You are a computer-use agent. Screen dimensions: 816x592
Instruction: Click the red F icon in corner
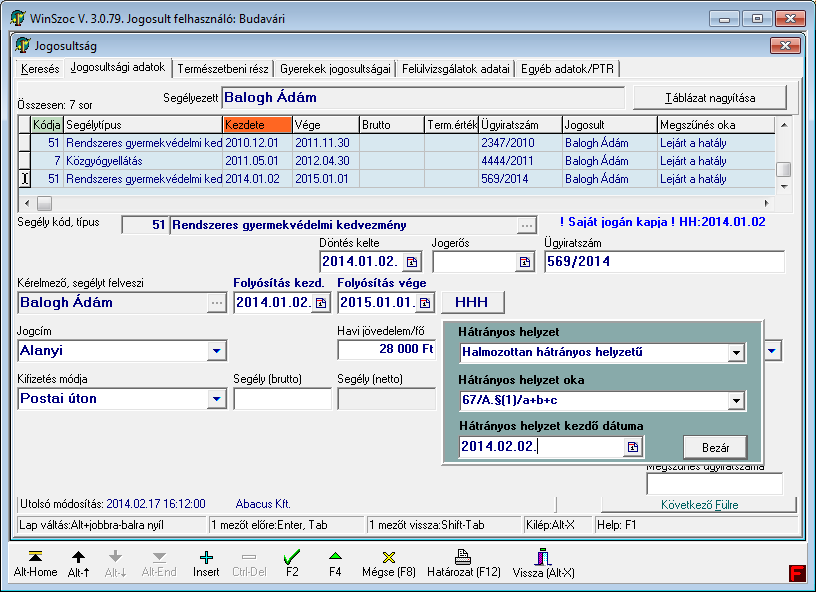click(x=797, y=573)
